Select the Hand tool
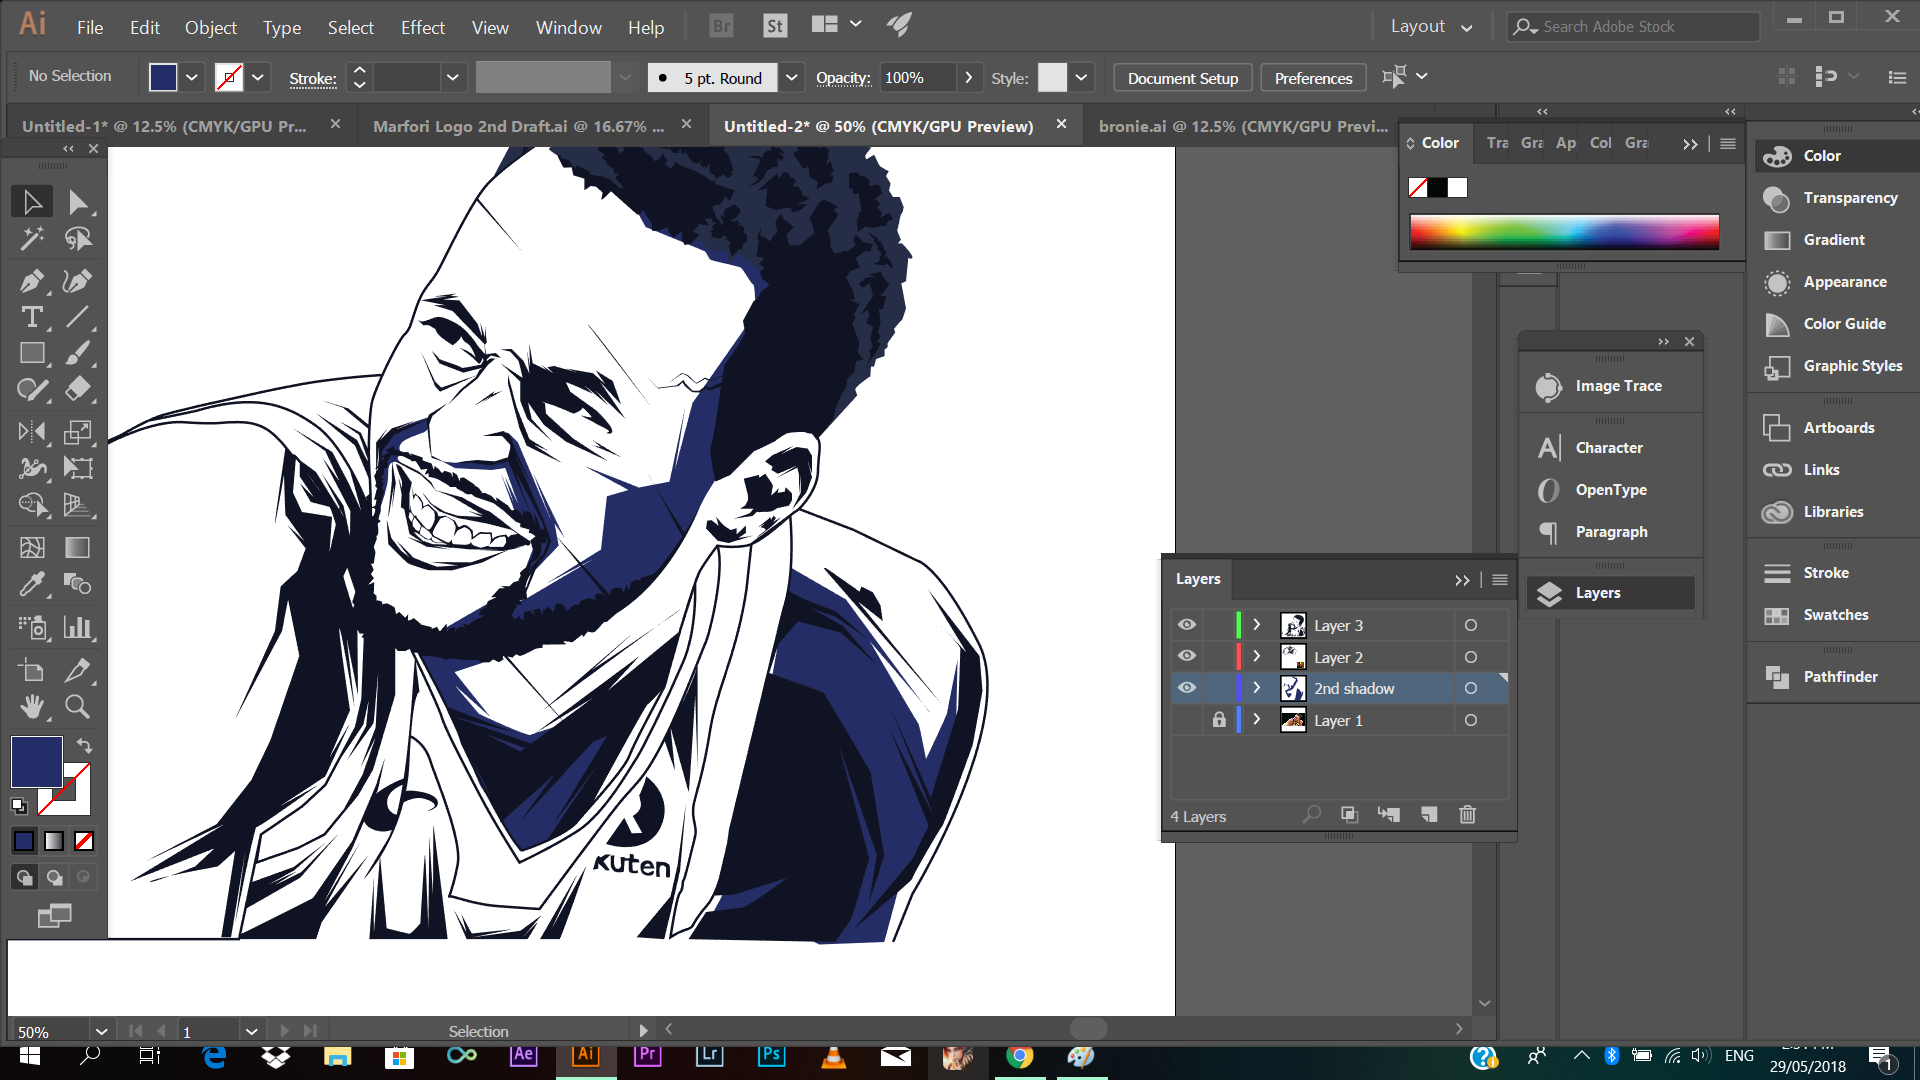Viewport: 1920px width, 1080px height. coord(32,707)
